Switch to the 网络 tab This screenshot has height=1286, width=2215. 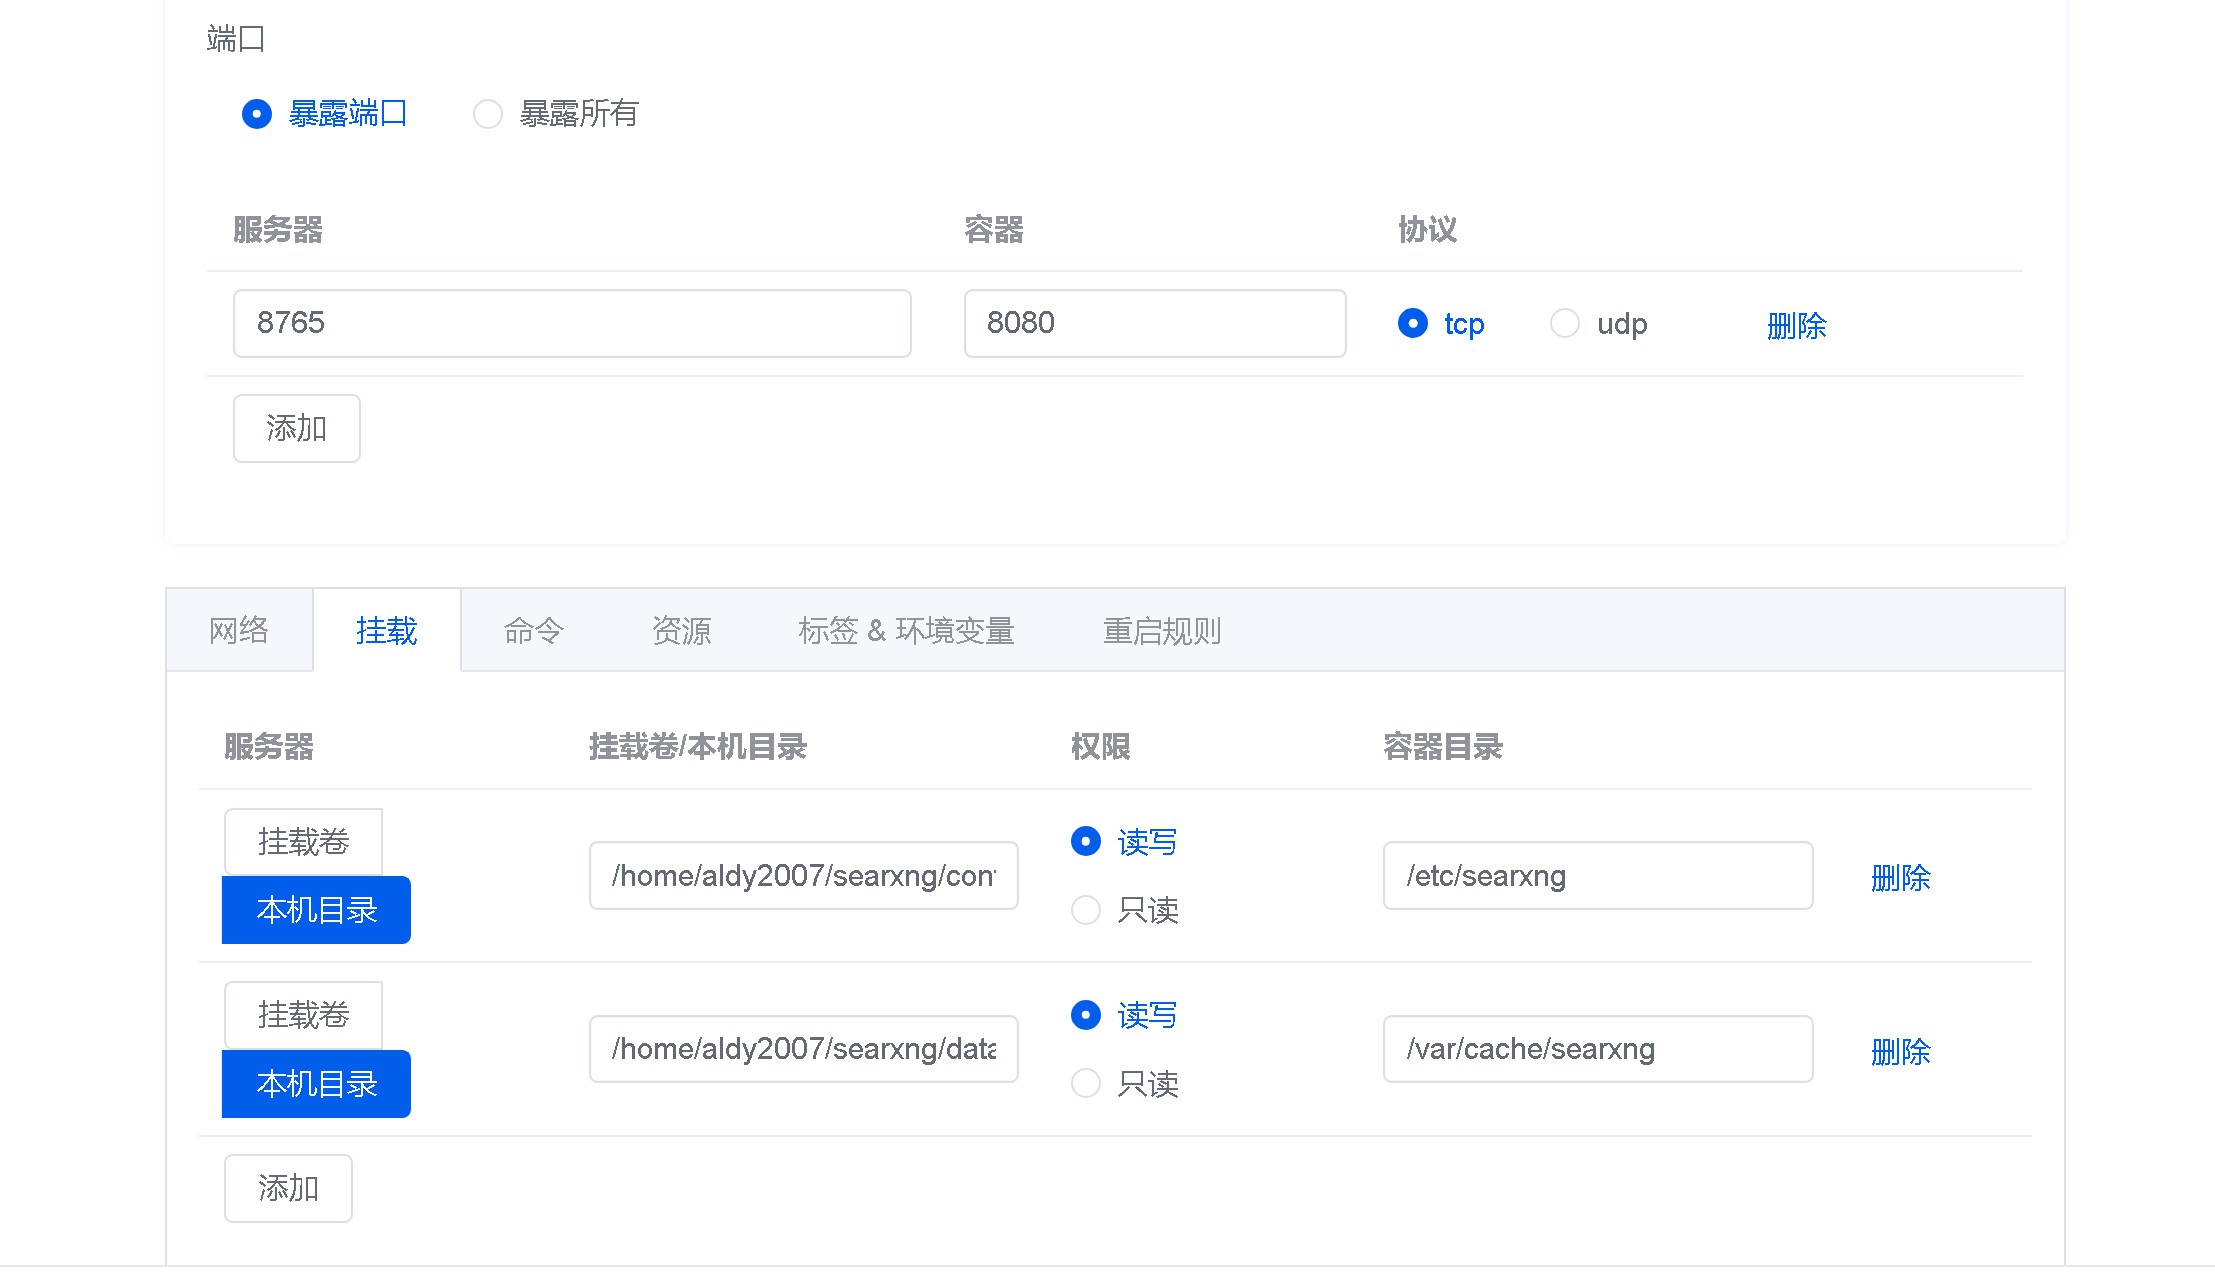point(239,630)
